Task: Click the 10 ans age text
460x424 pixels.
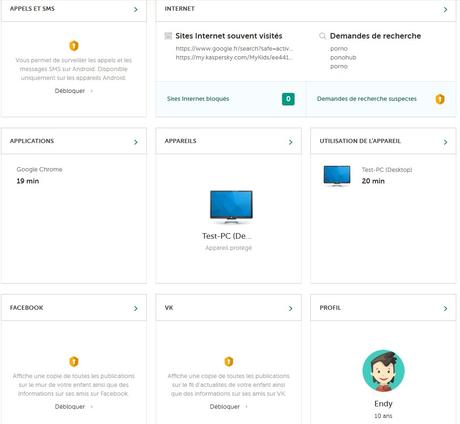Action: [383, 416]
